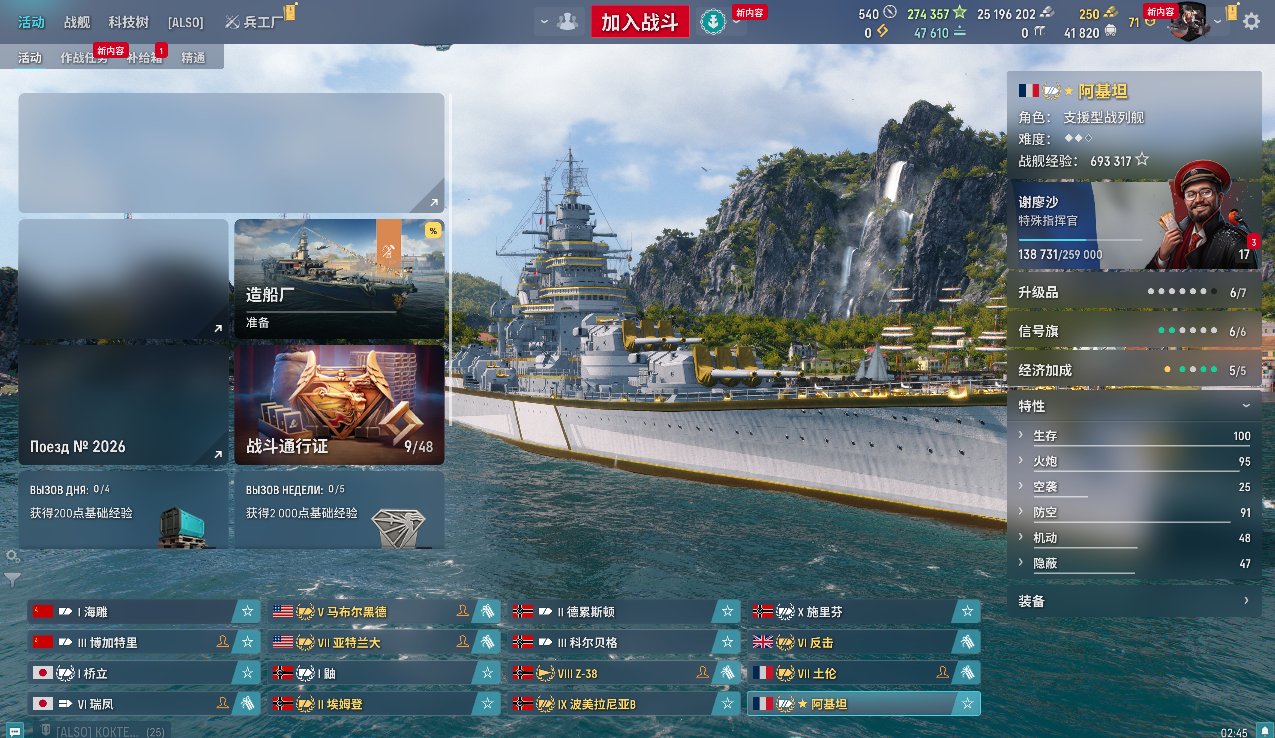Open the division players icon beside battle button

(x=568, y=21)
